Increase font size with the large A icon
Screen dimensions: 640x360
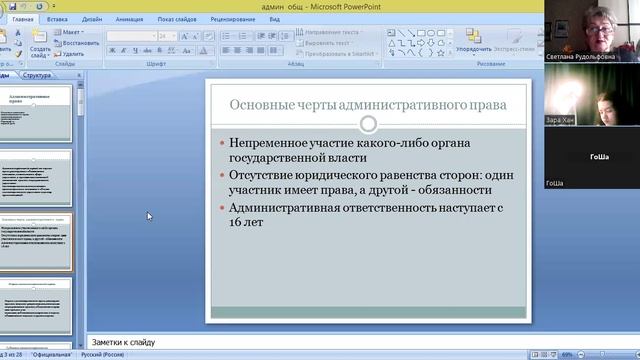tap(184, 37)
